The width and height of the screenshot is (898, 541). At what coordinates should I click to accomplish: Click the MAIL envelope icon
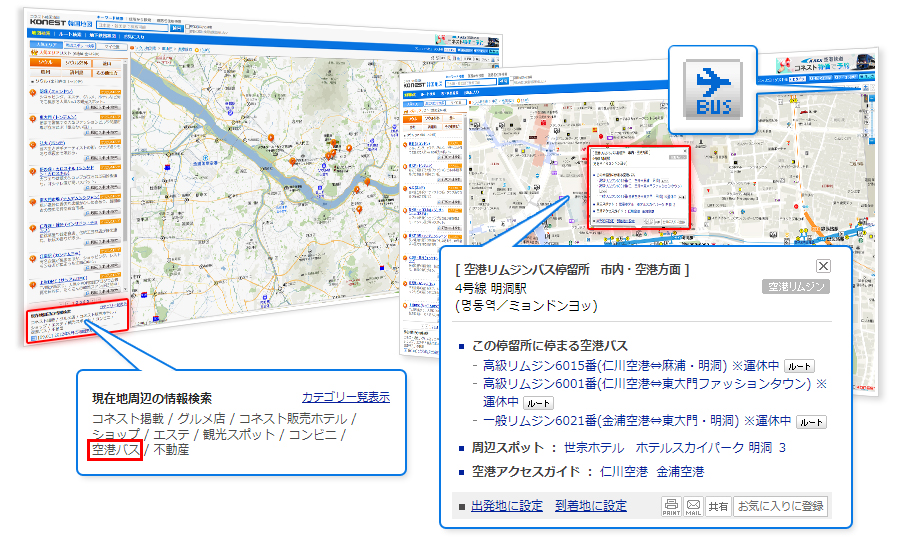click(693, 506)
